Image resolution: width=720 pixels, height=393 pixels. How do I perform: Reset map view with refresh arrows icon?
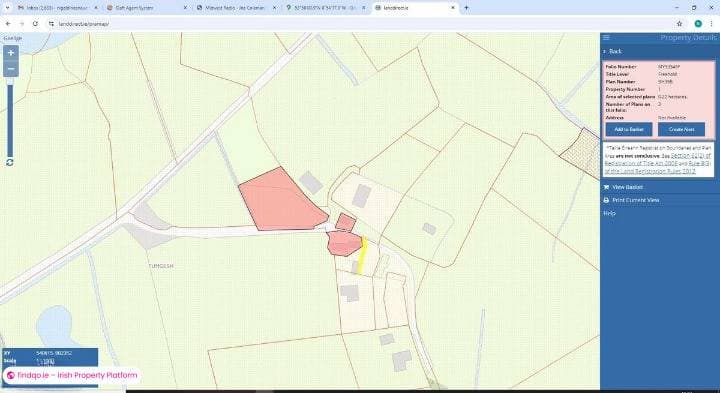tap(10, 163)
